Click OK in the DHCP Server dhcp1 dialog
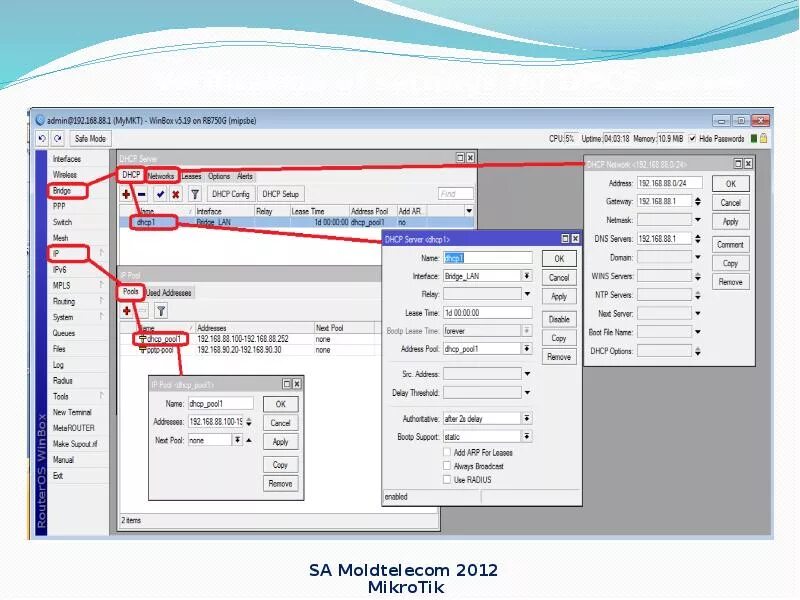Viewport: 800px width, 600px height. click(x=559, y=259)
